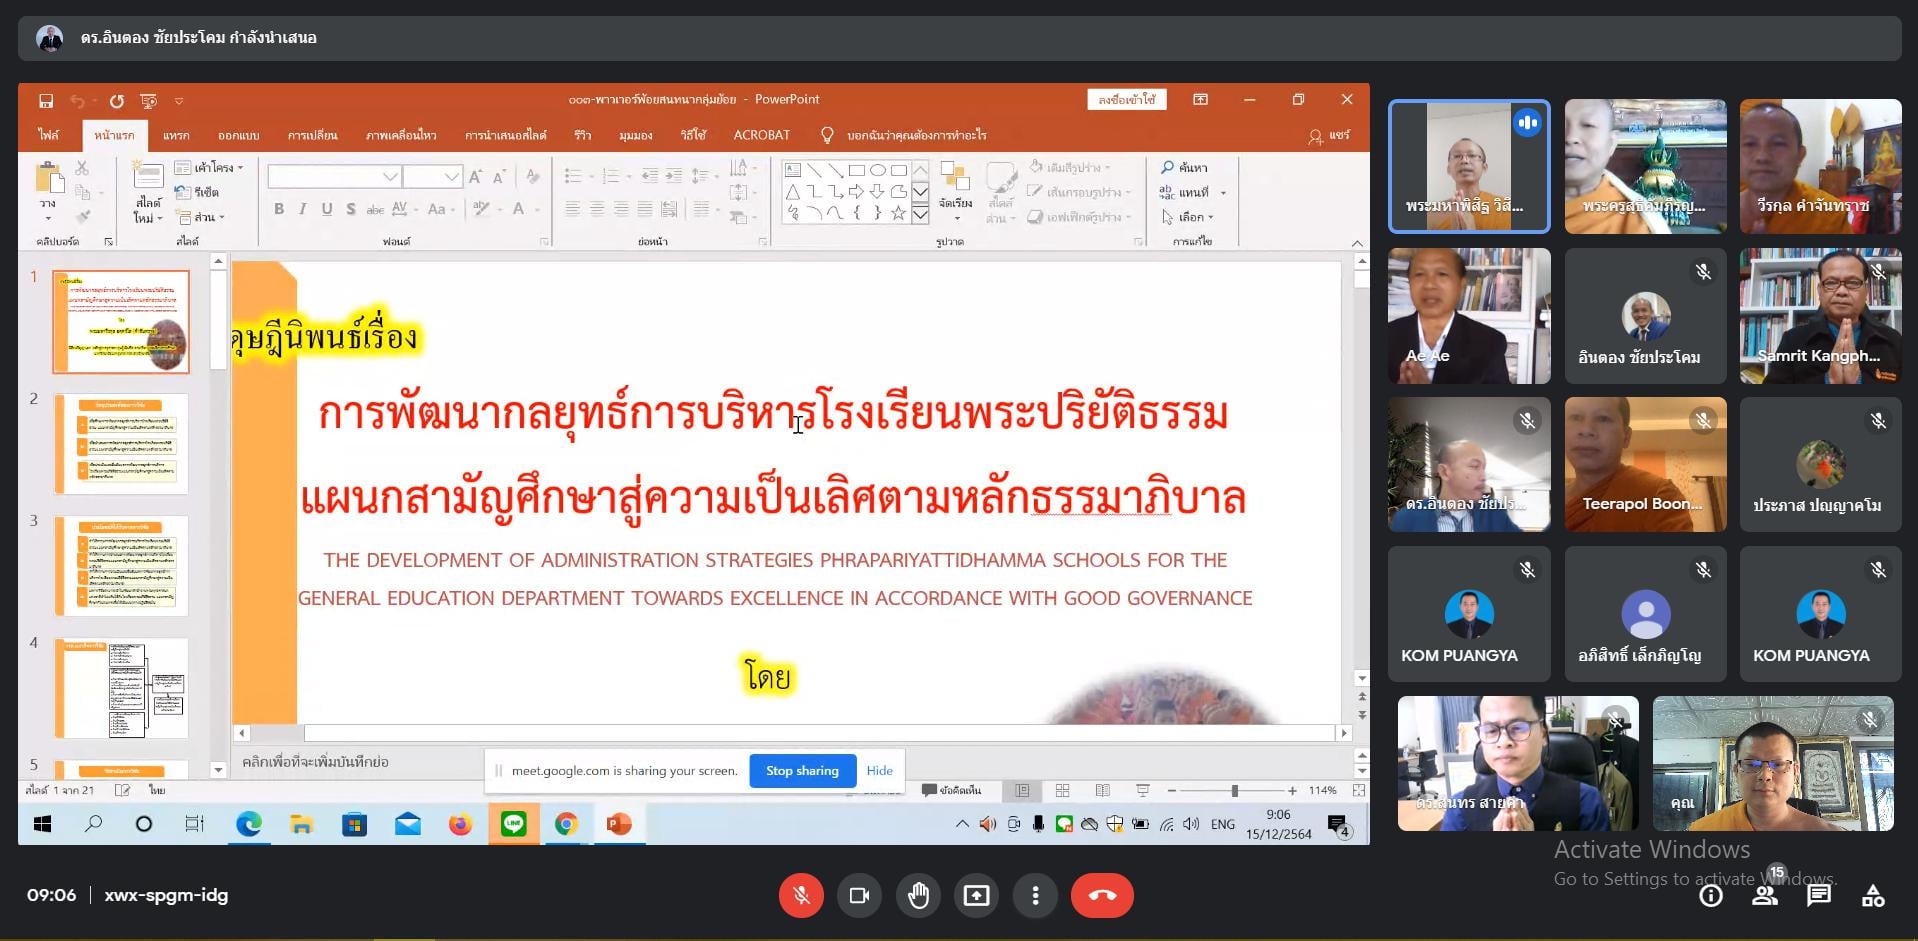Open the Select (เลือก) dropdown
Screen dimensions: 1918x941
tap(1188, 217)
